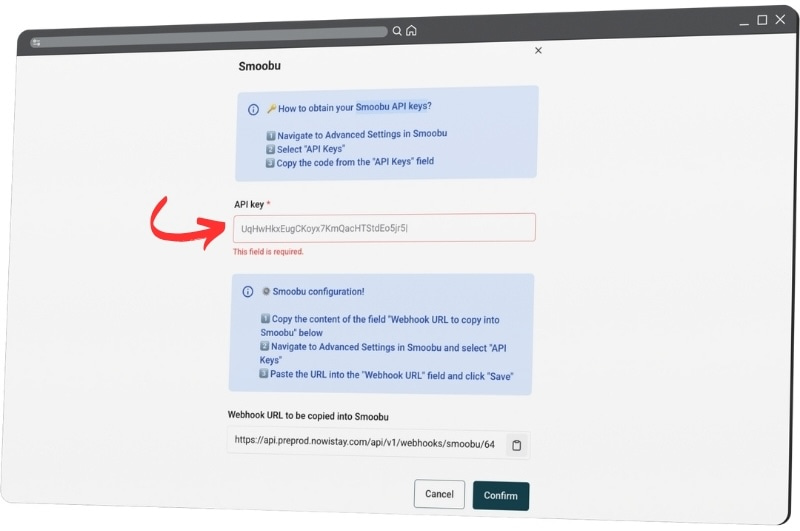Maximize the browser window
The width and height of the screenshot is (800, 531).
(x=762, y=20)
